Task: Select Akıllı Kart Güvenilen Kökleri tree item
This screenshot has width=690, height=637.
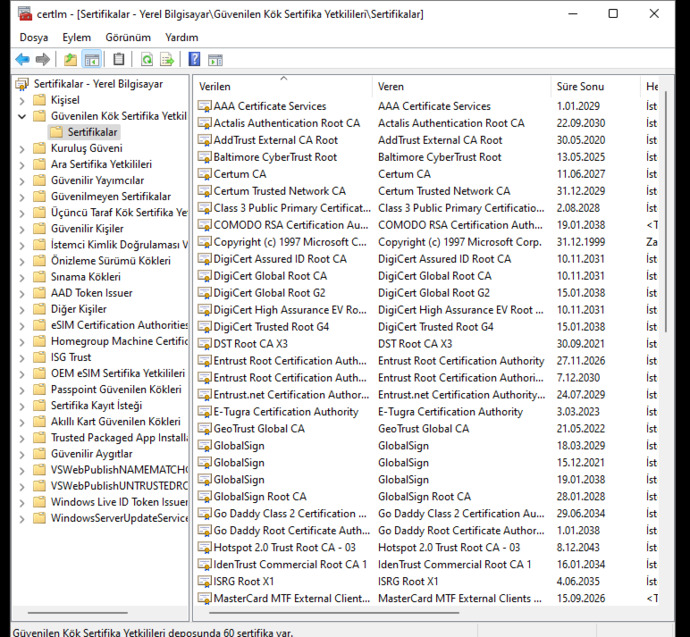Action: click(116, 421)
